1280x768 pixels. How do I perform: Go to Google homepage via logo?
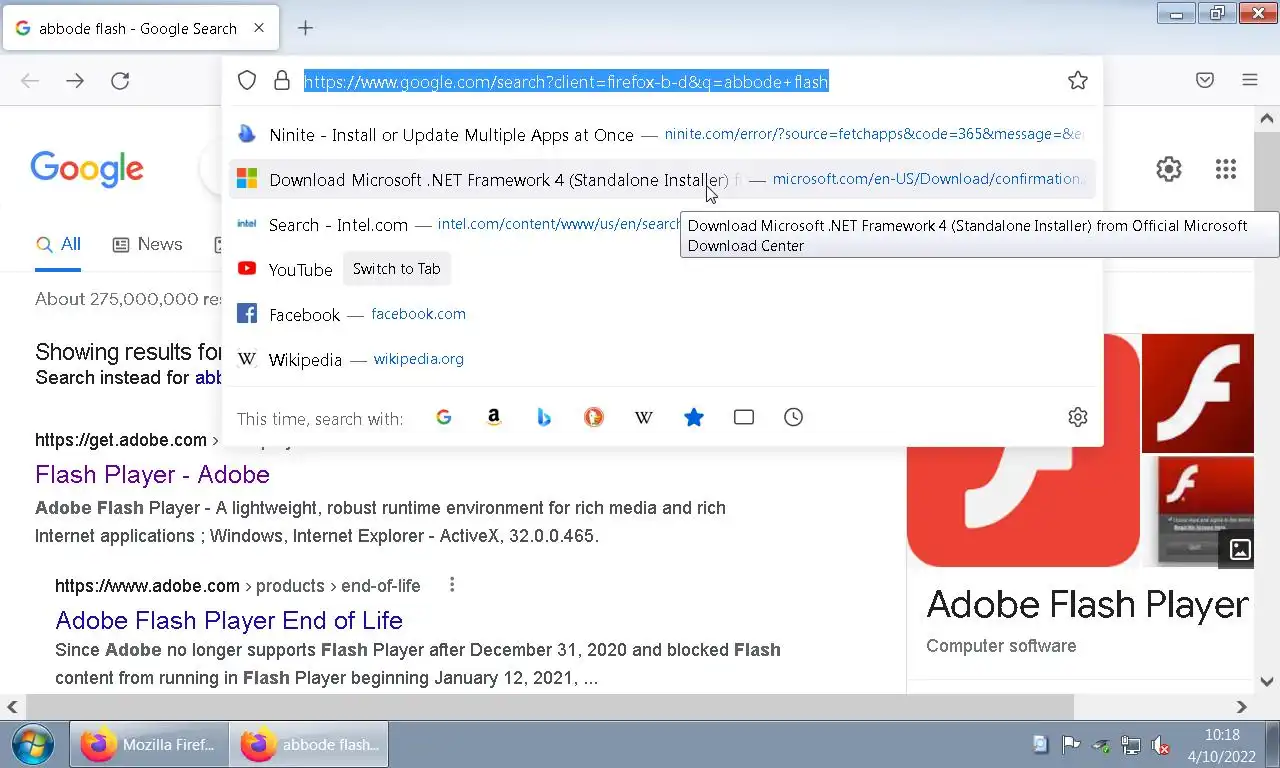click(87, 169)
